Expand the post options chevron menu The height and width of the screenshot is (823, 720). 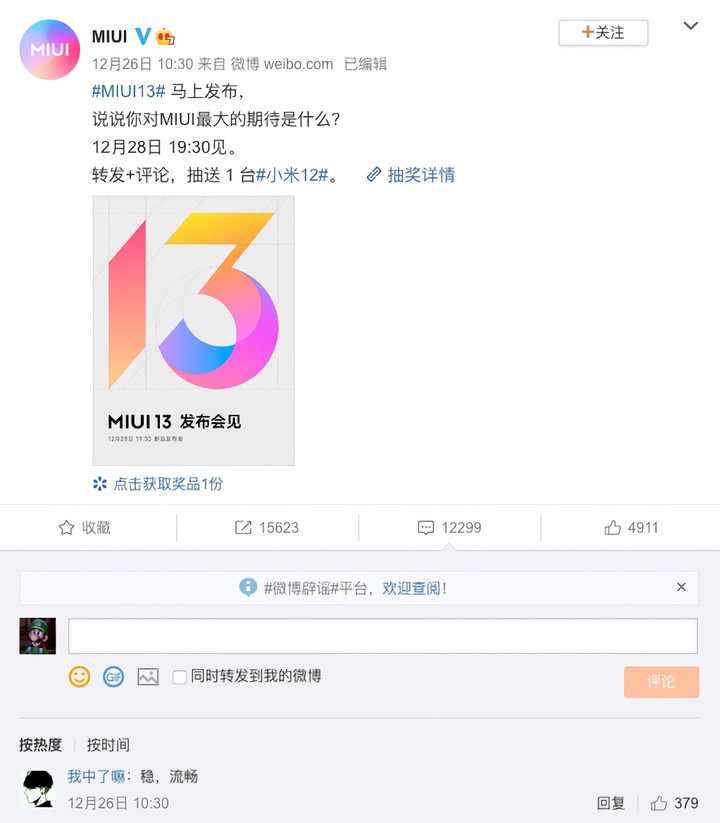coord(691,26)
